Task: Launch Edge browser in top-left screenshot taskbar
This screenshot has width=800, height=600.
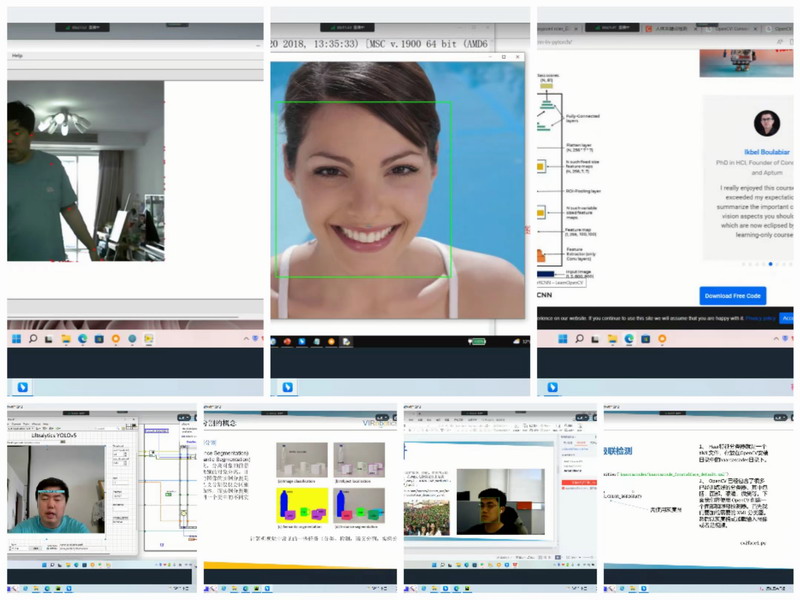Action: tap(82, 339)
